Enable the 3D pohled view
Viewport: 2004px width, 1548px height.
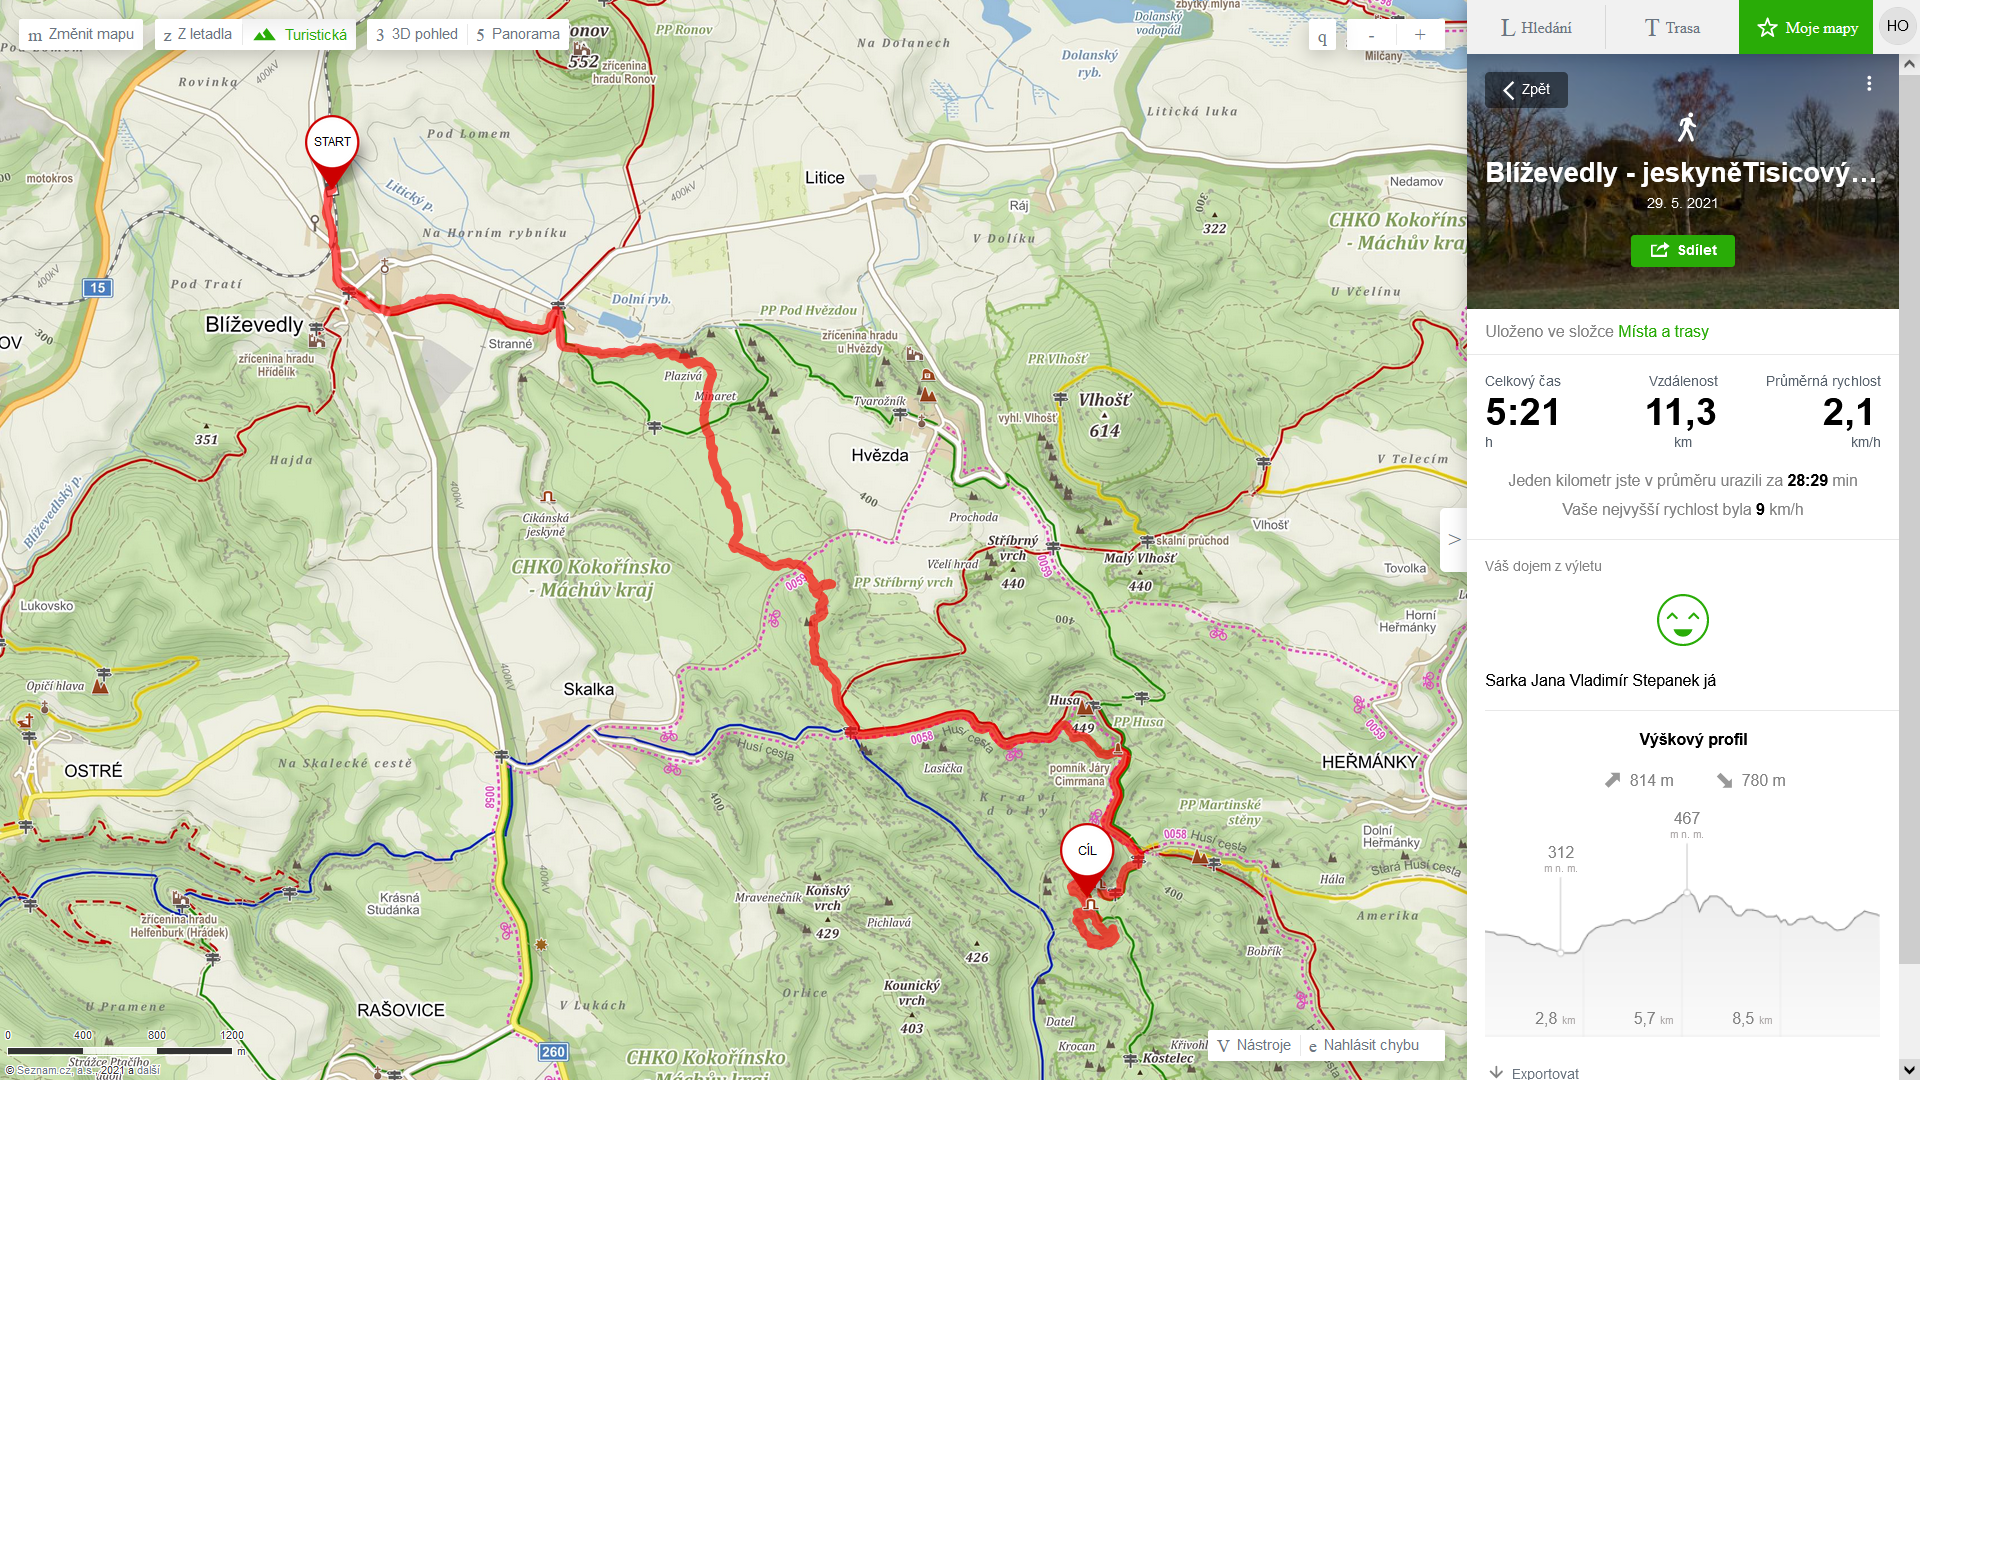(x=417, y=34)
